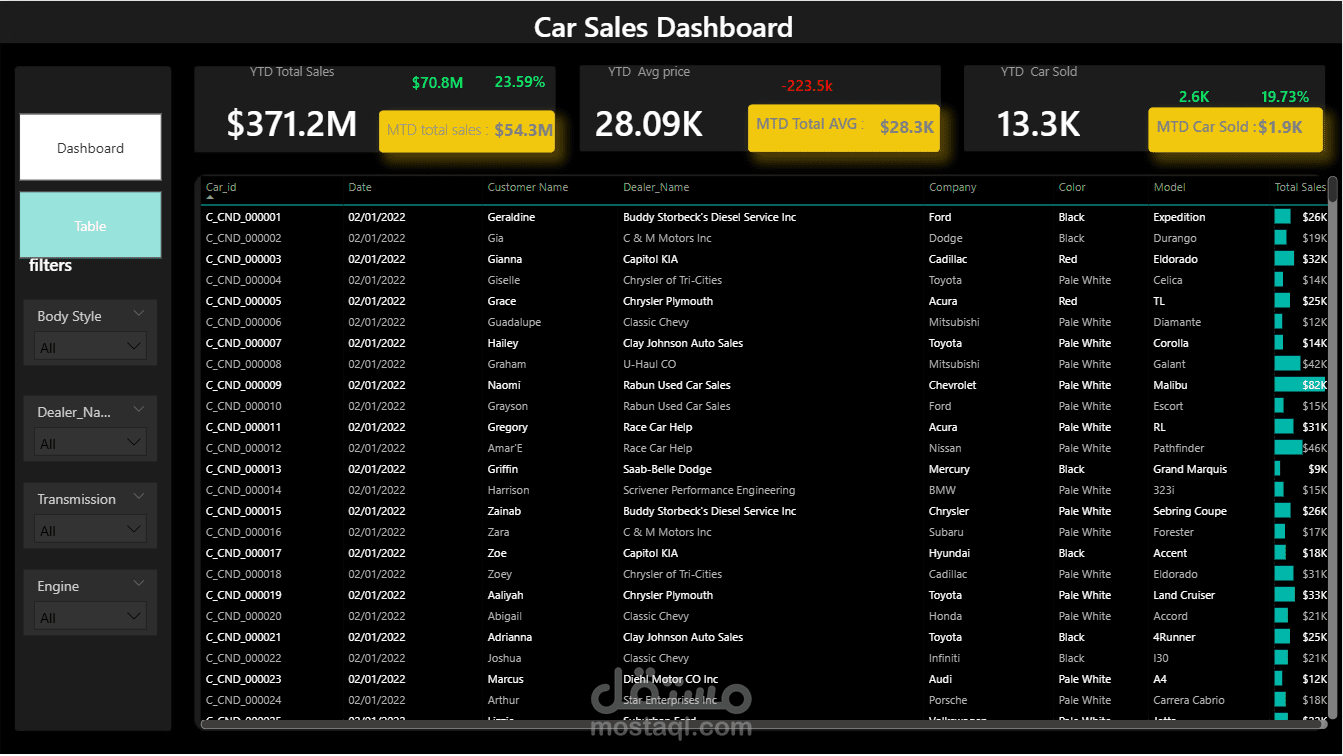Open the Body Style filter dropdown
The width and height of the screenshot is (1343, 756).
(90, 347)
